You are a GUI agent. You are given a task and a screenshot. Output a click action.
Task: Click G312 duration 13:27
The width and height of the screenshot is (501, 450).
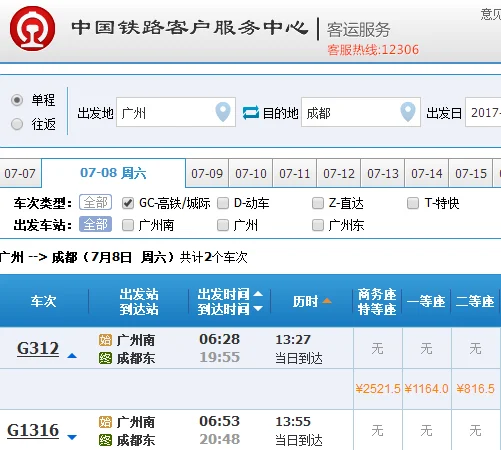point(293,340)
